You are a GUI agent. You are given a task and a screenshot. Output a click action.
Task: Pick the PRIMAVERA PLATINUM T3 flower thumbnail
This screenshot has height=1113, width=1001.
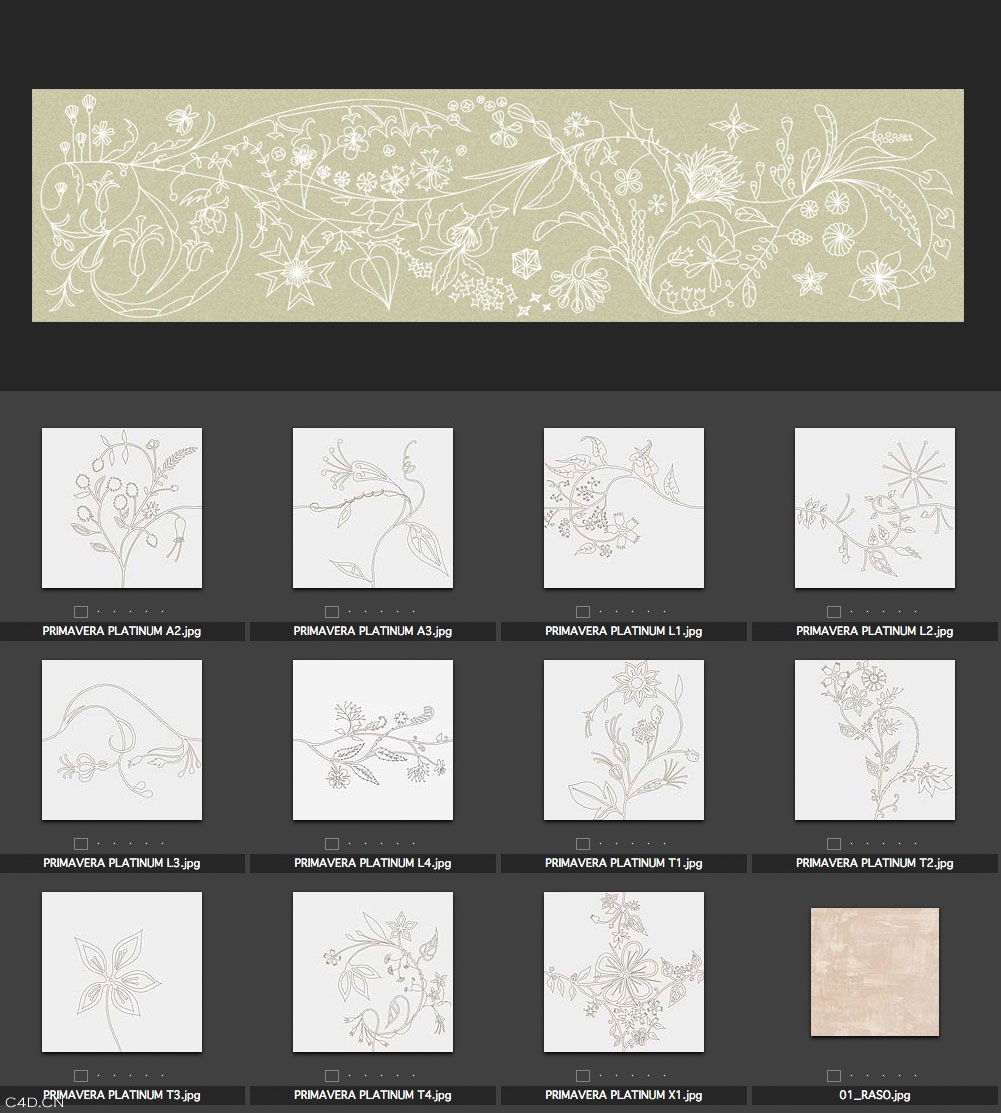[122, 972]
